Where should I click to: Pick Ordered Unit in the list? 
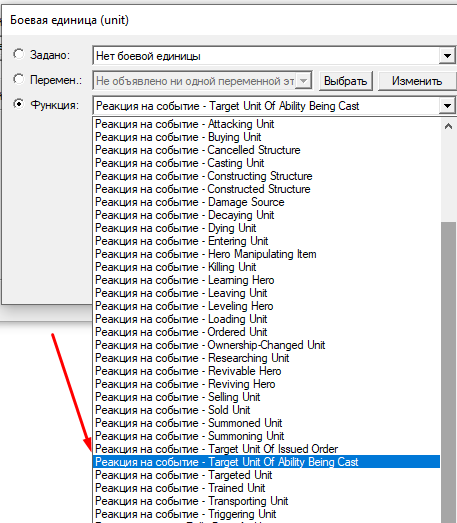266,332
